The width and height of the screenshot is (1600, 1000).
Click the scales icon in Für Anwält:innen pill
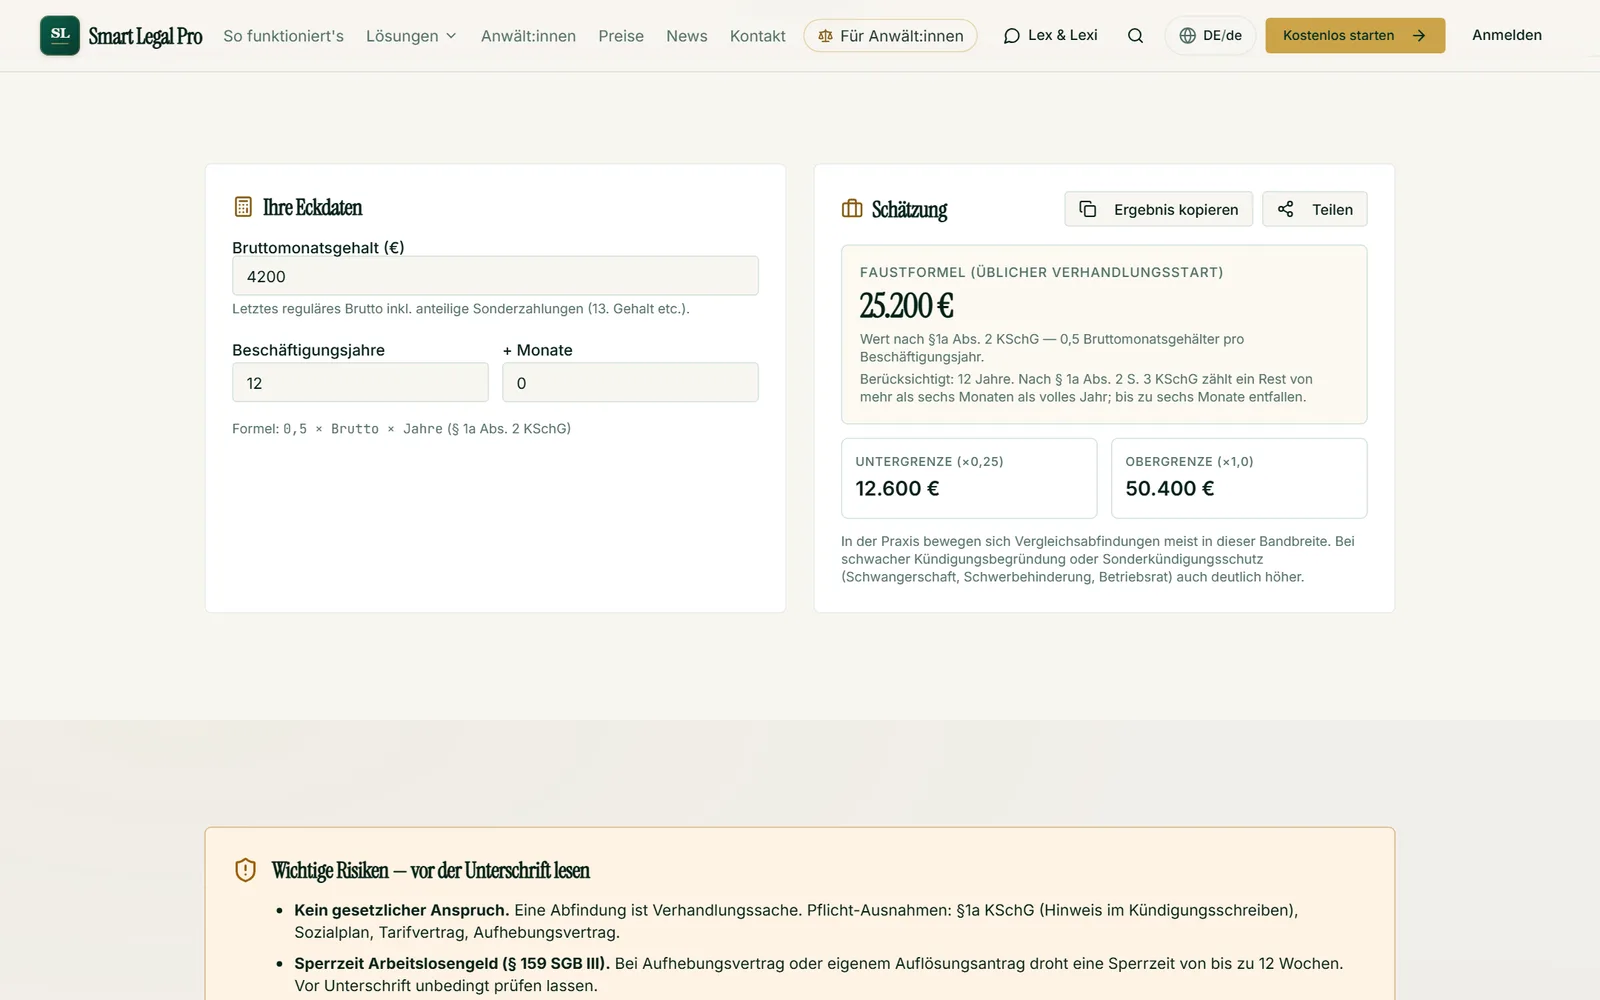[825, 36]
